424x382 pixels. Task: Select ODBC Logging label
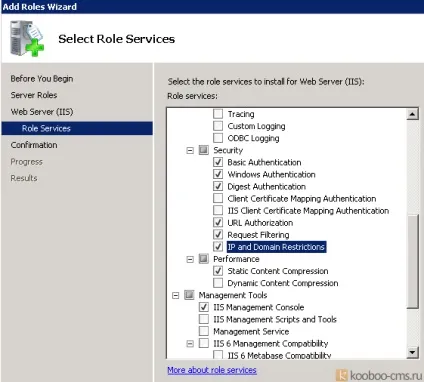point(253,138)
